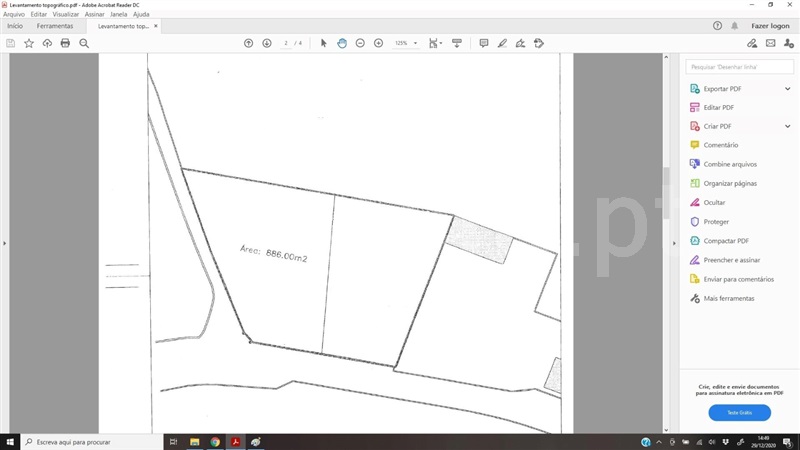Open the Editar PDF tool
Screen dimensions: 800x450
pos(718,108)
